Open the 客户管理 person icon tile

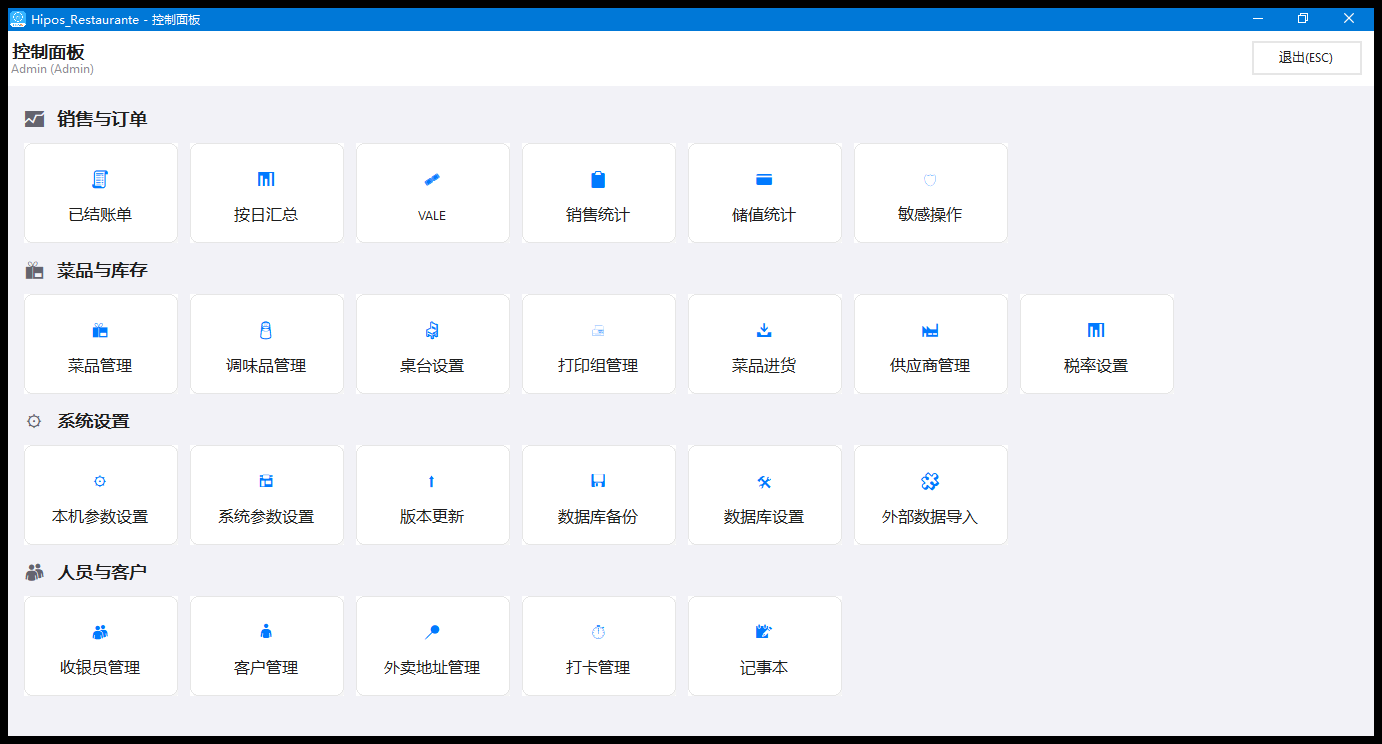[267, 646]
